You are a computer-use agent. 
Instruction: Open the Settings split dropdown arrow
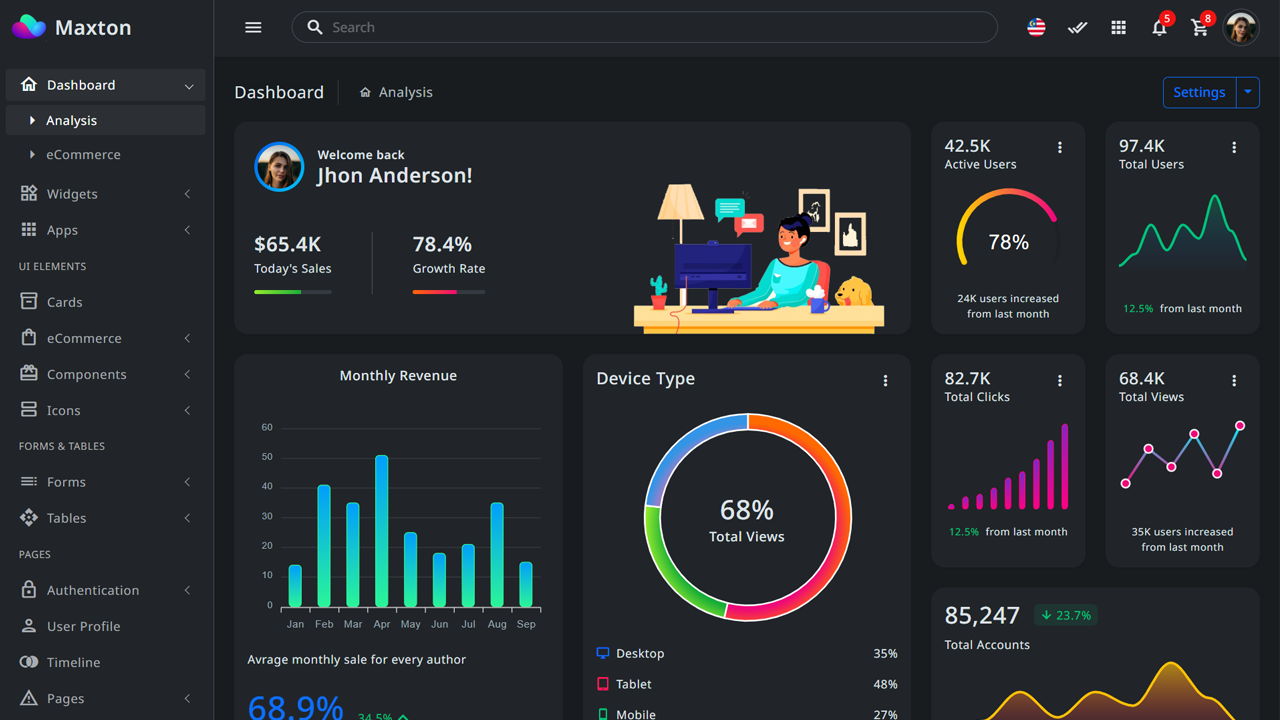tap(1247, 92)
